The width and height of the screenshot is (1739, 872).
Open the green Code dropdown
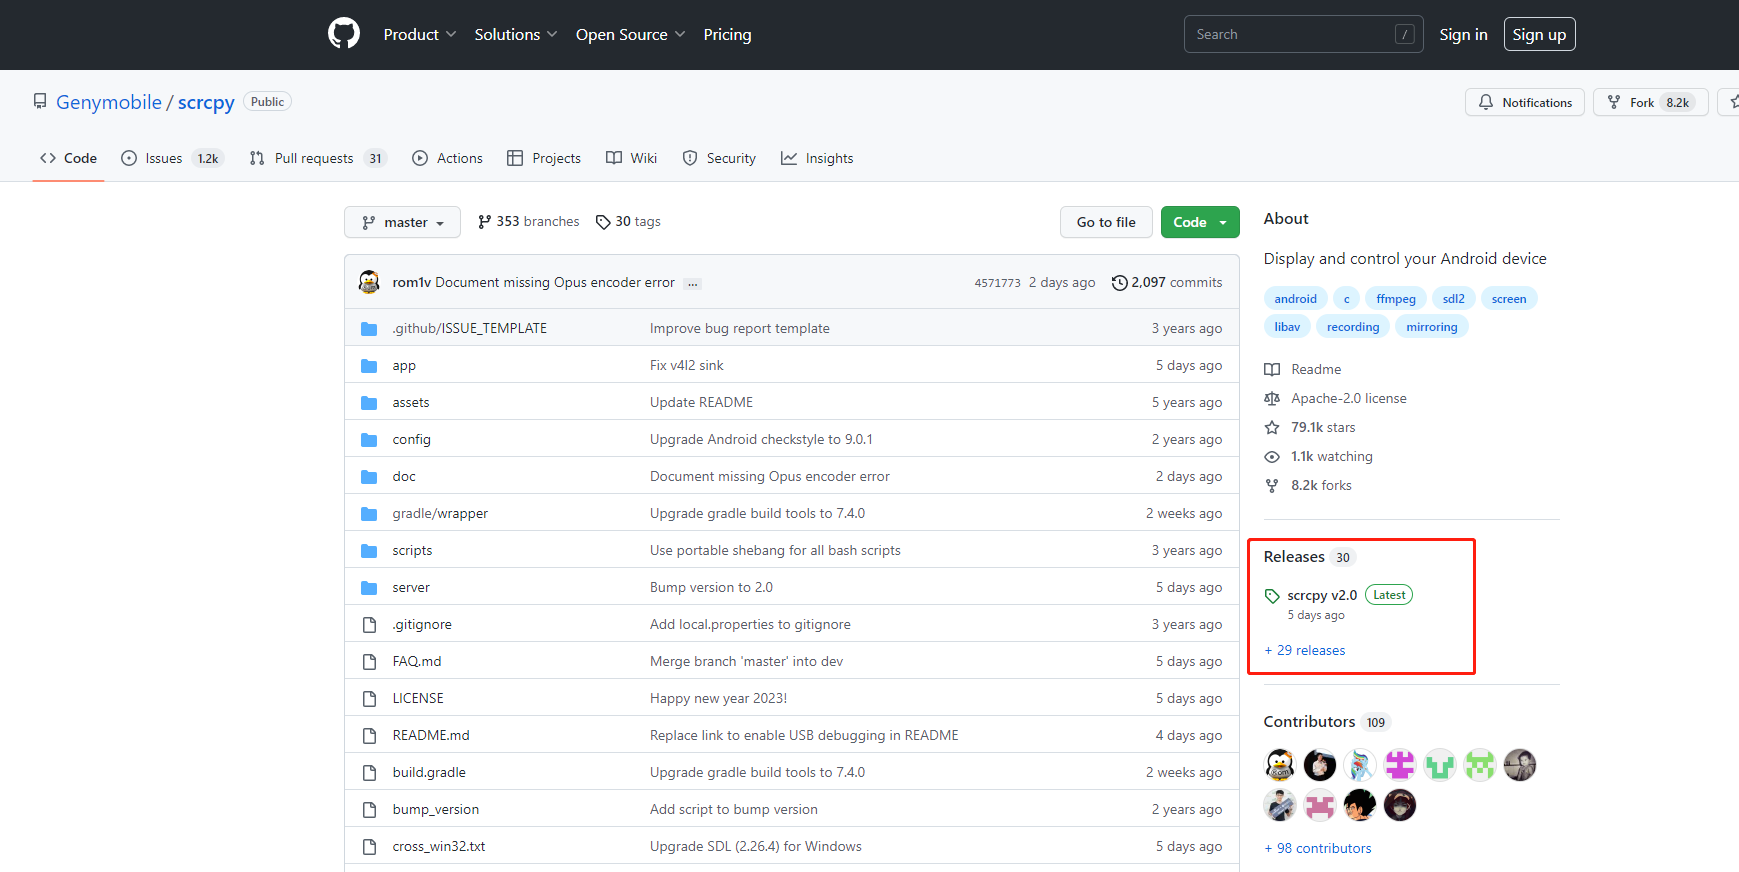coord(1200,222)
